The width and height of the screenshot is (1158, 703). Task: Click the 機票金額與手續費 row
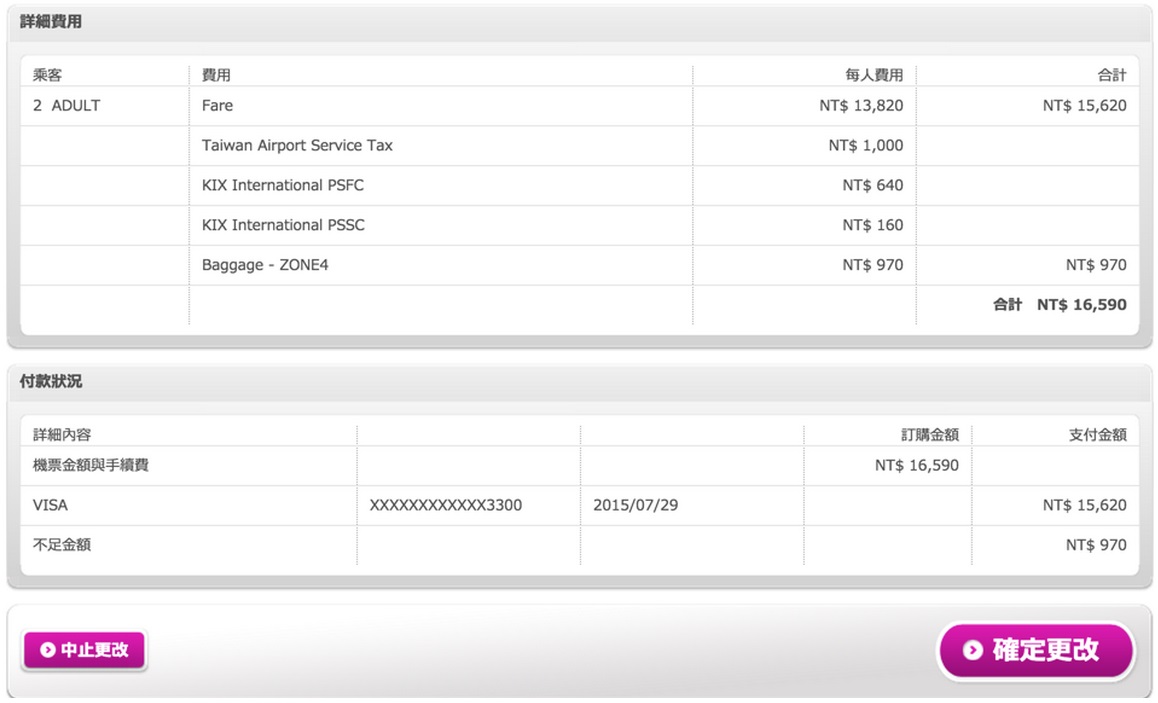pos(580,465)
